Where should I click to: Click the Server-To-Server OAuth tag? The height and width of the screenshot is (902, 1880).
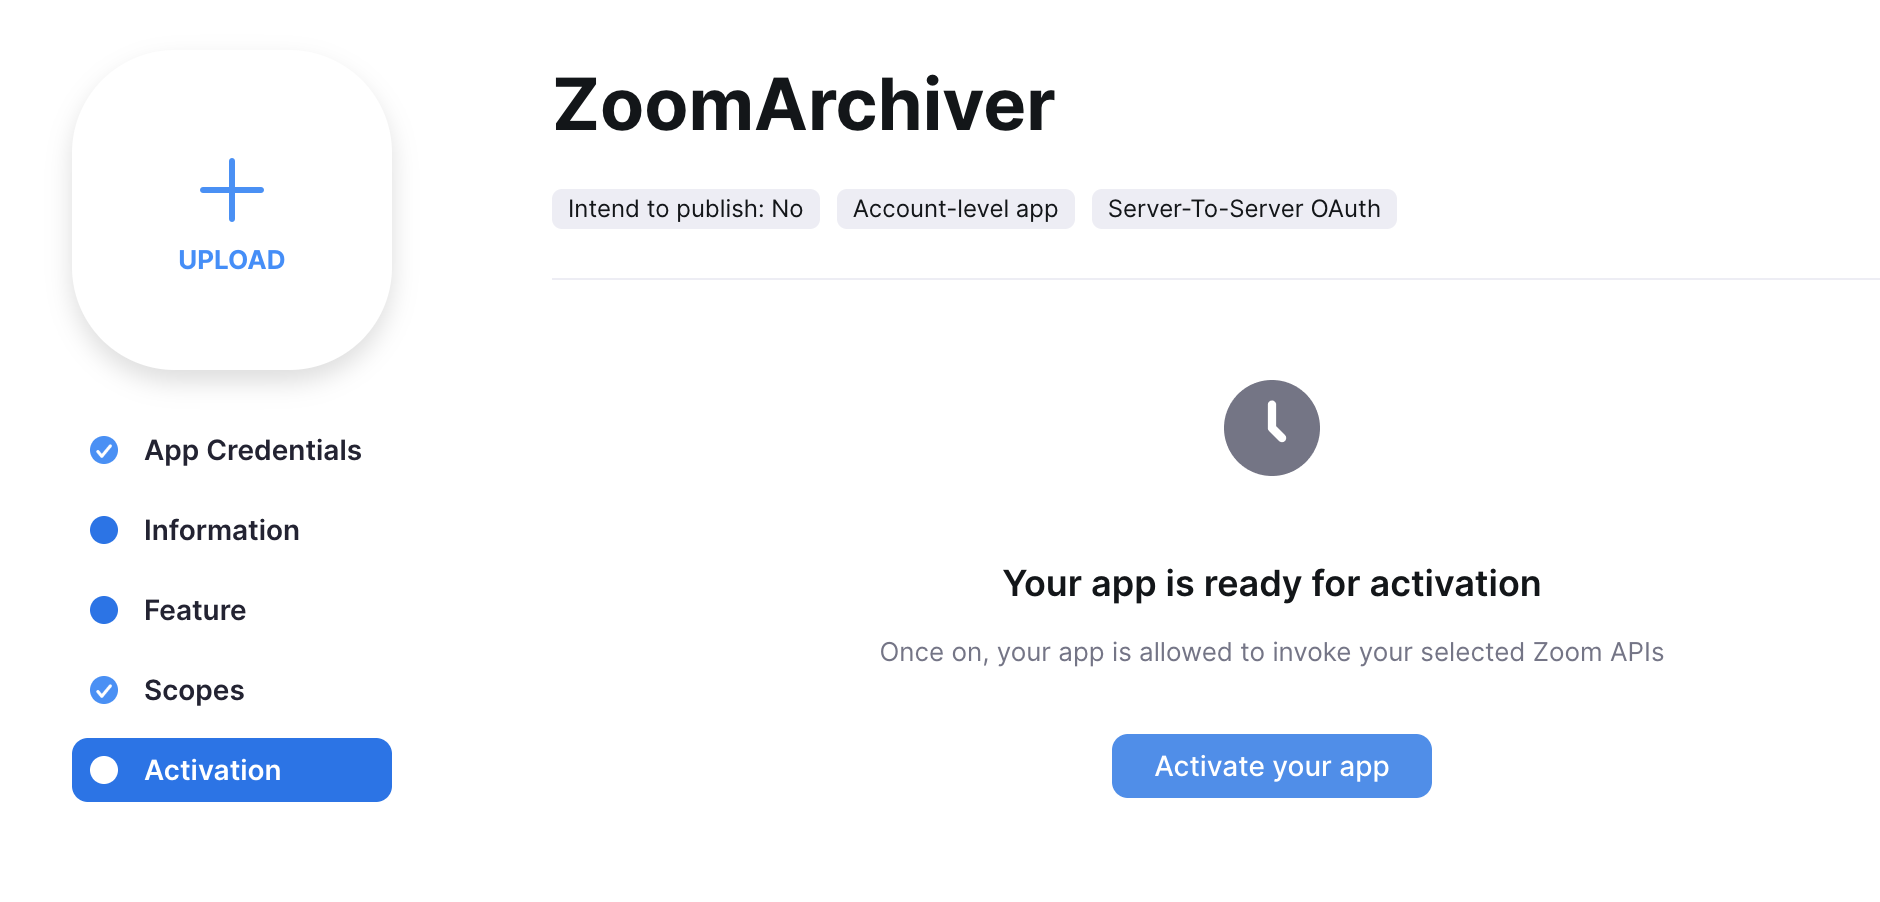[1244, 209]
